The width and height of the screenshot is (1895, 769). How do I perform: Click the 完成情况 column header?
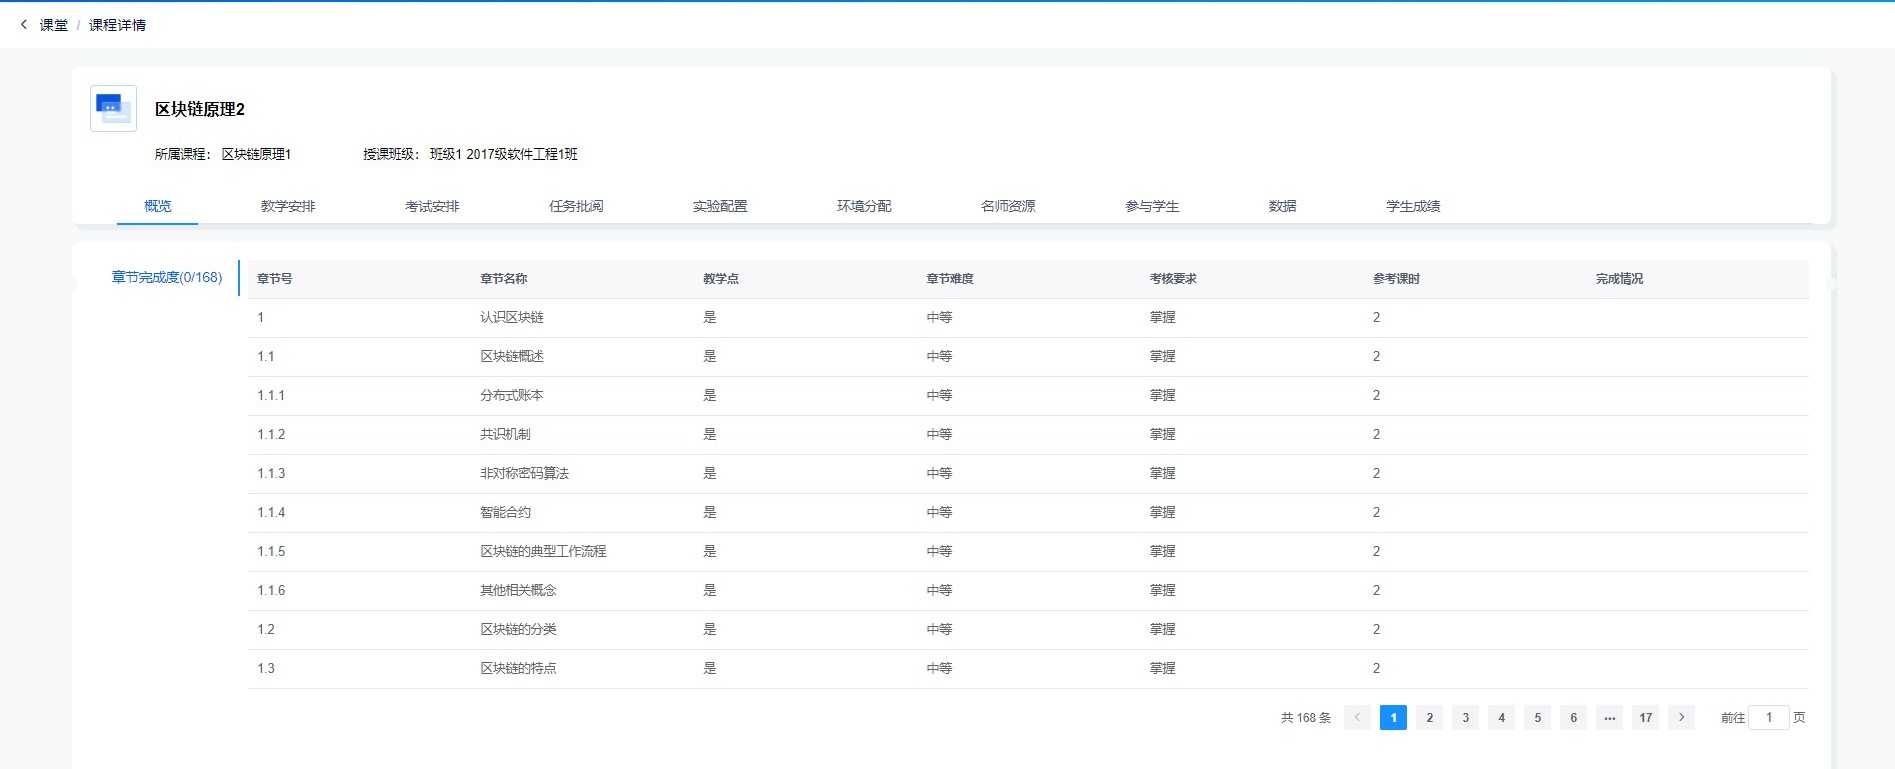[1619, 279]
